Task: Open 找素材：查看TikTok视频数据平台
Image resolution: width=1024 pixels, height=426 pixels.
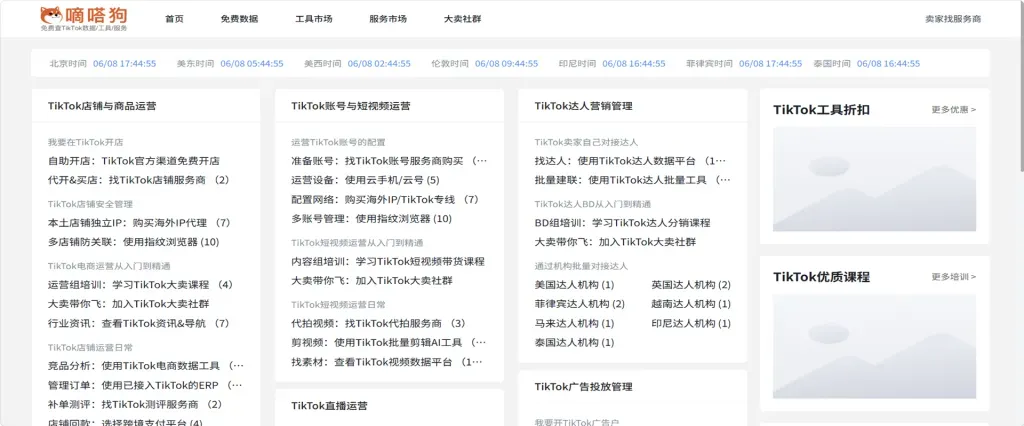Action: [x=387, y=362]
